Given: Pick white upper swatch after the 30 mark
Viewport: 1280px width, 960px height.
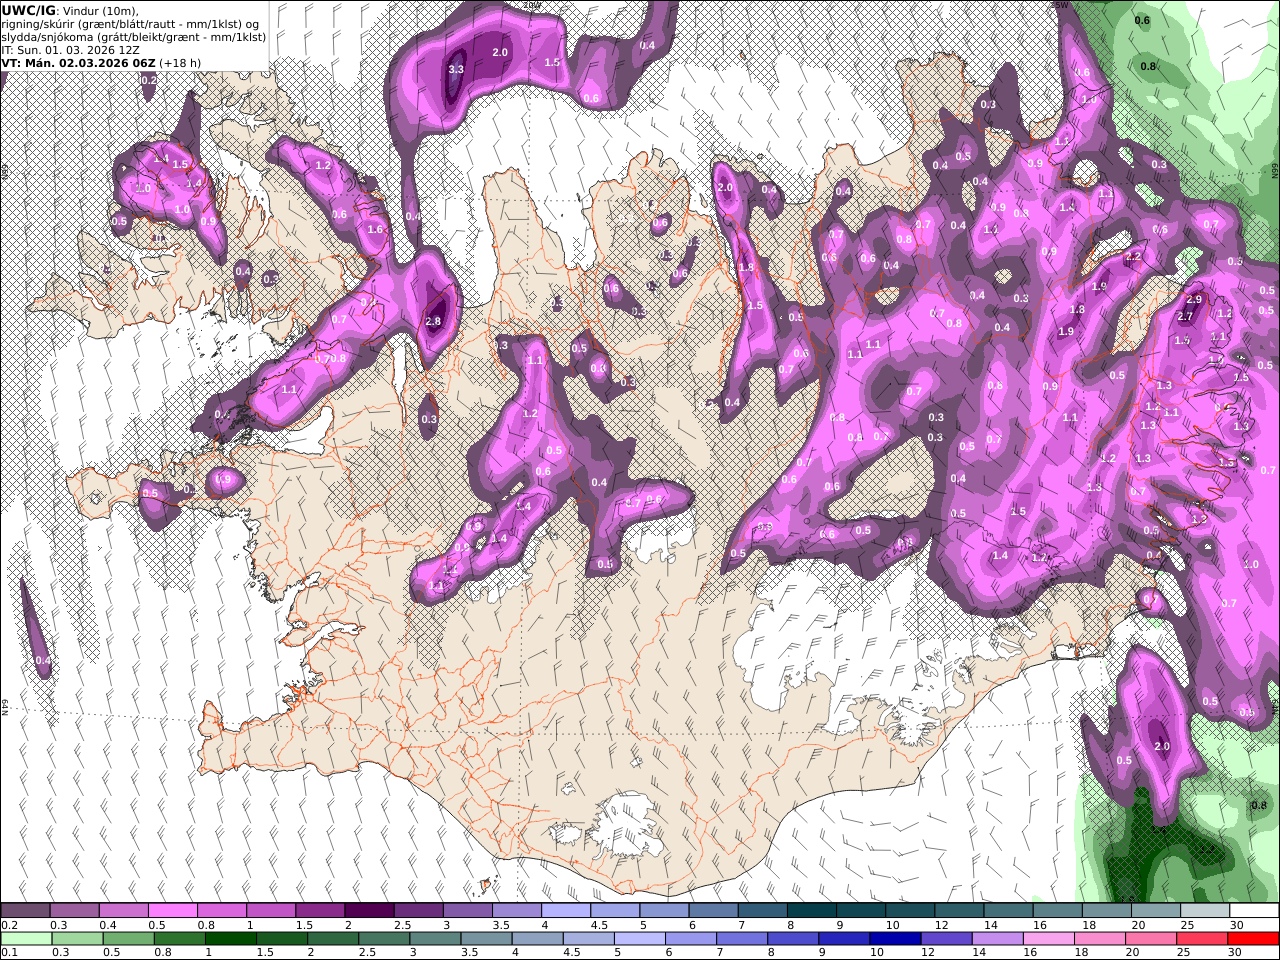Looking at the screenshot, I should [x=1254, y=910].
